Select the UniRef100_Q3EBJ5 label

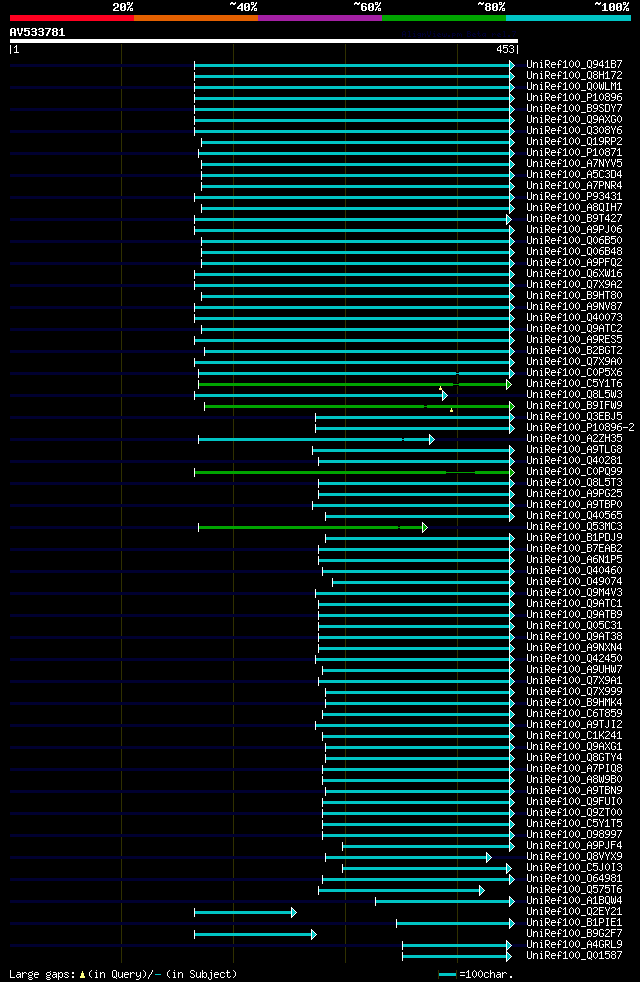tap(574, 416)
